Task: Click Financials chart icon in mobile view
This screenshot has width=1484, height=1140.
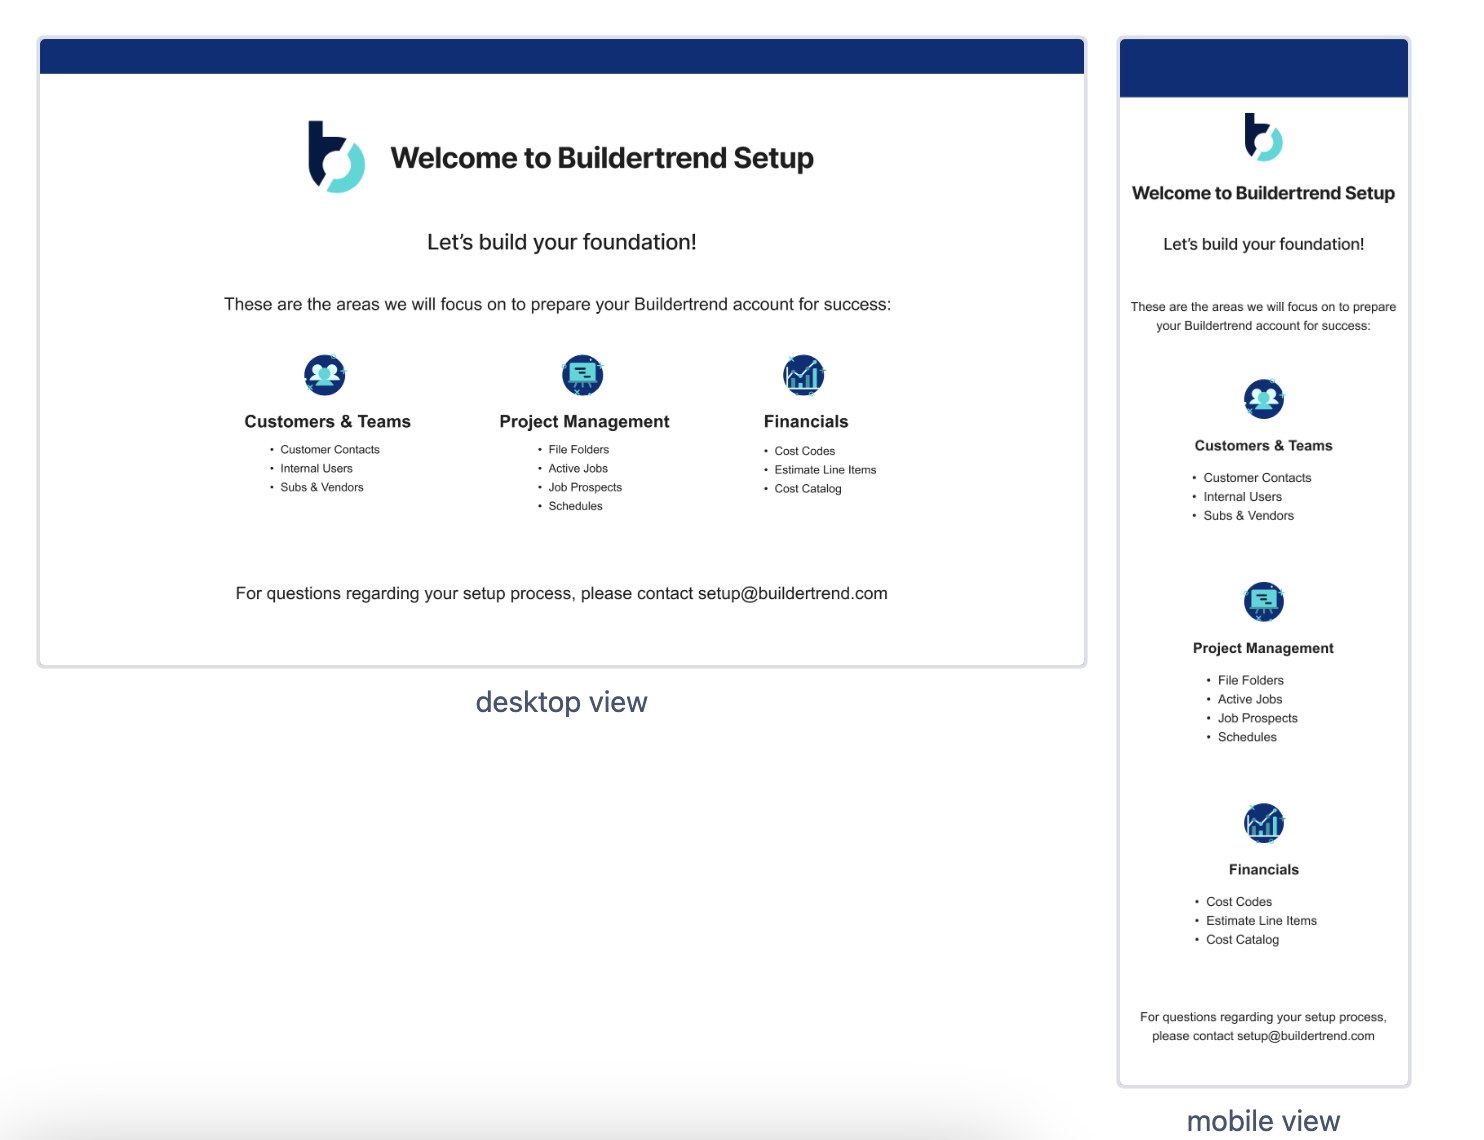Action: coord(1264,823)
